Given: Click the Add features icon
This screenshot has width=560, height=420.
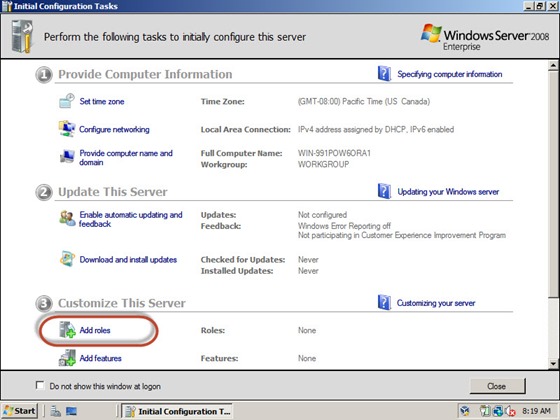Looking at the screenshot, I should 67,358.
